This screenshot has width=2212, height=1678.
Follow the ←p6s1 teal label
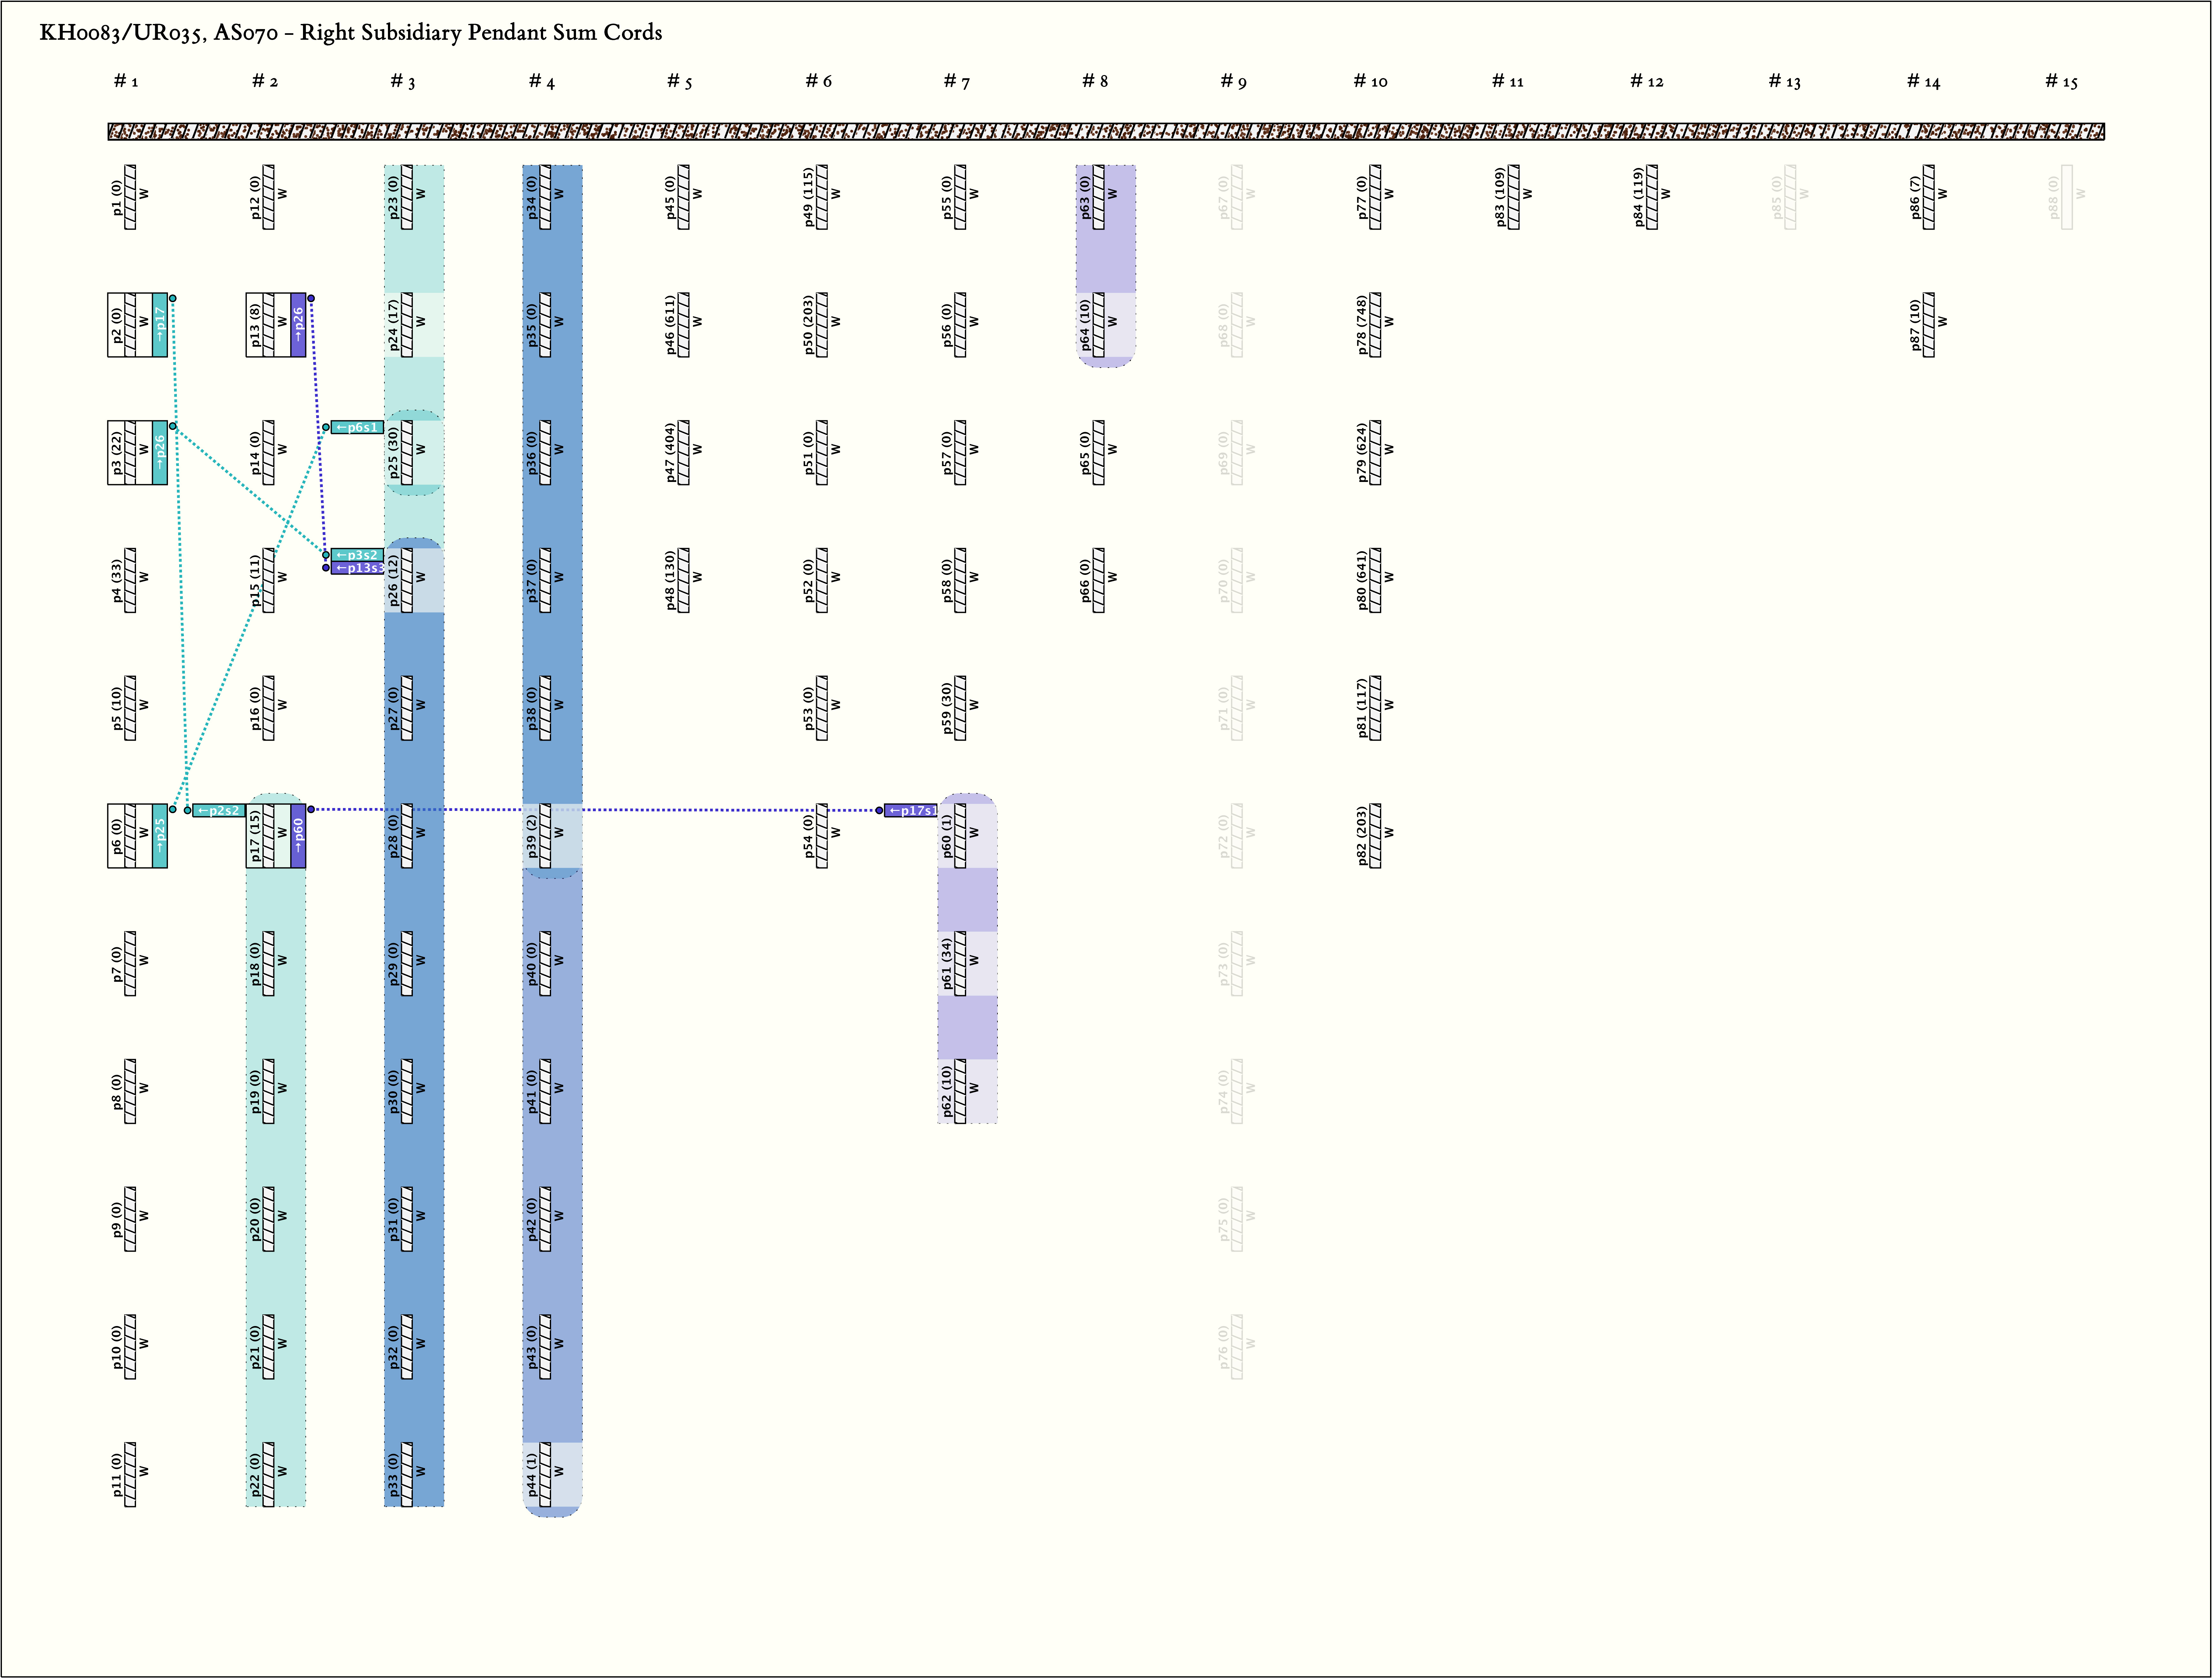tap(357, 427)
